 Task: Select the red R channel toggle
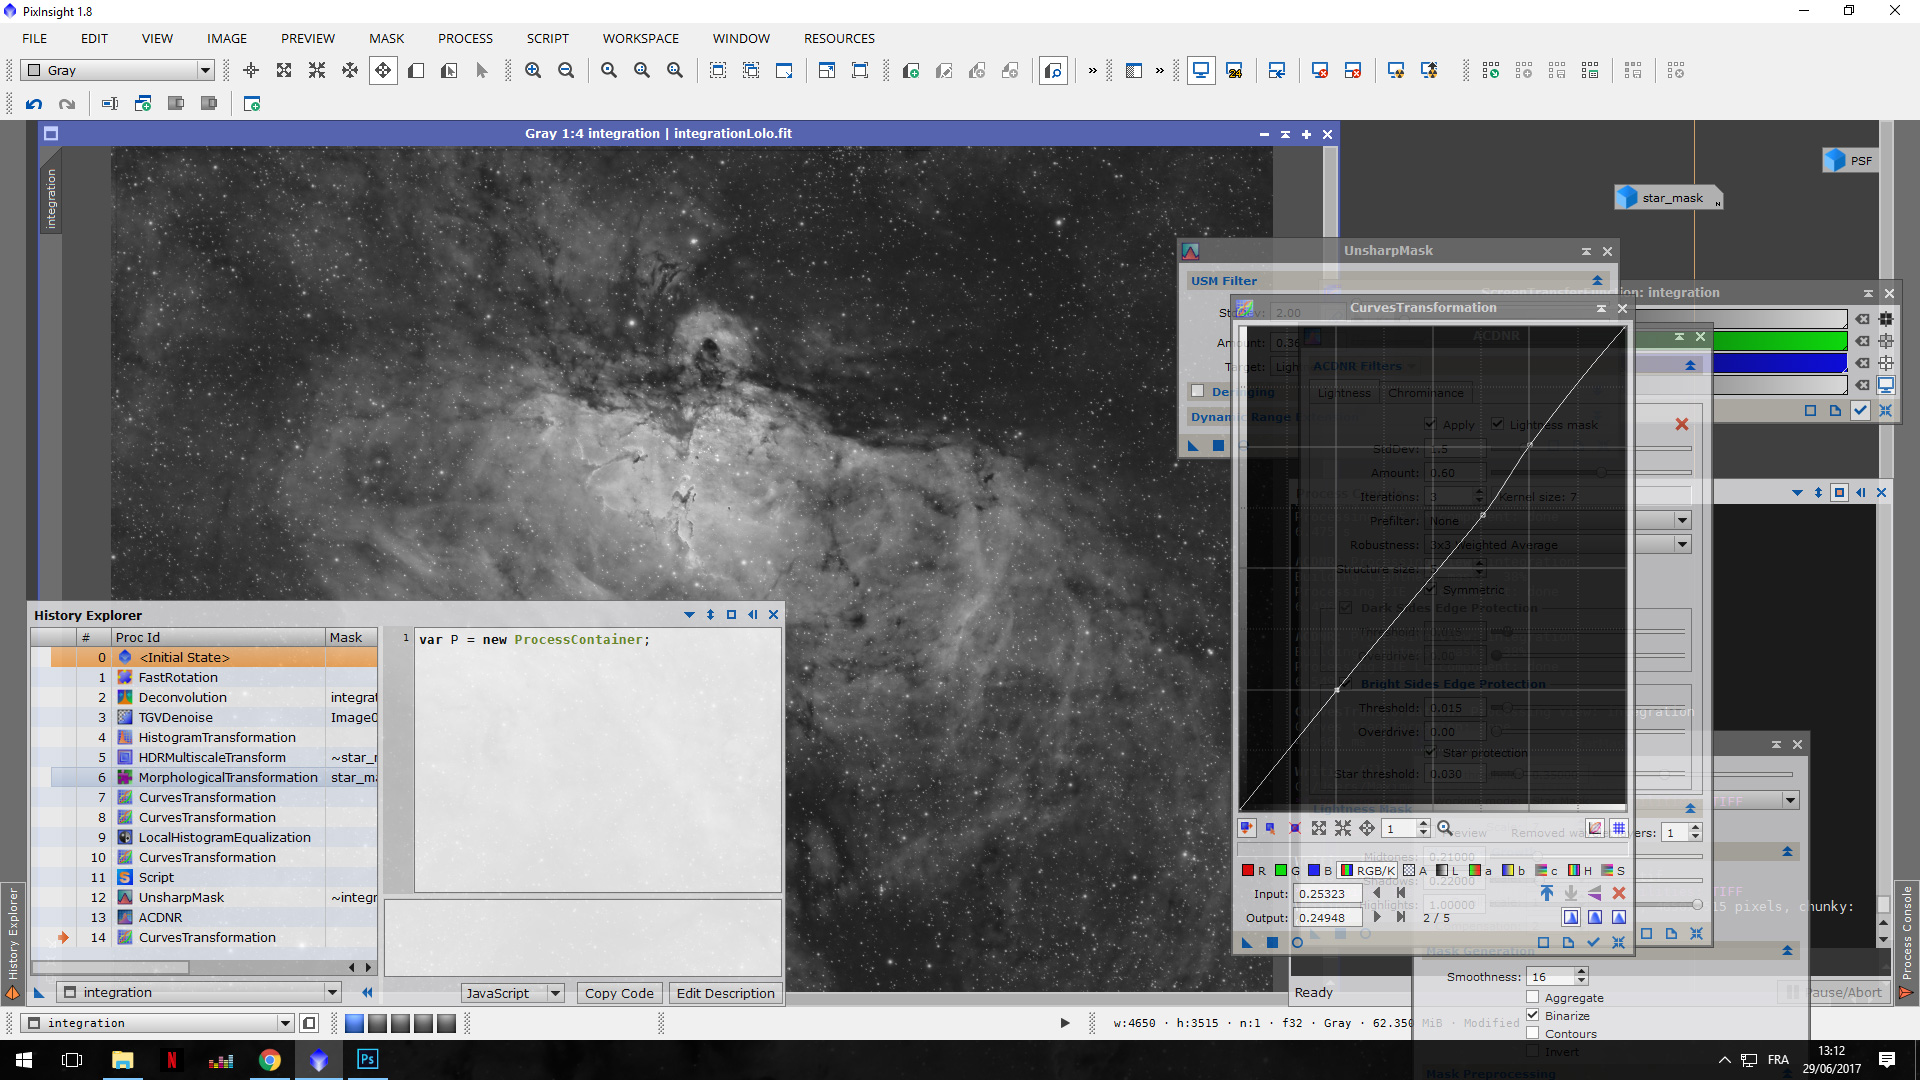[x=1254, y=870]
